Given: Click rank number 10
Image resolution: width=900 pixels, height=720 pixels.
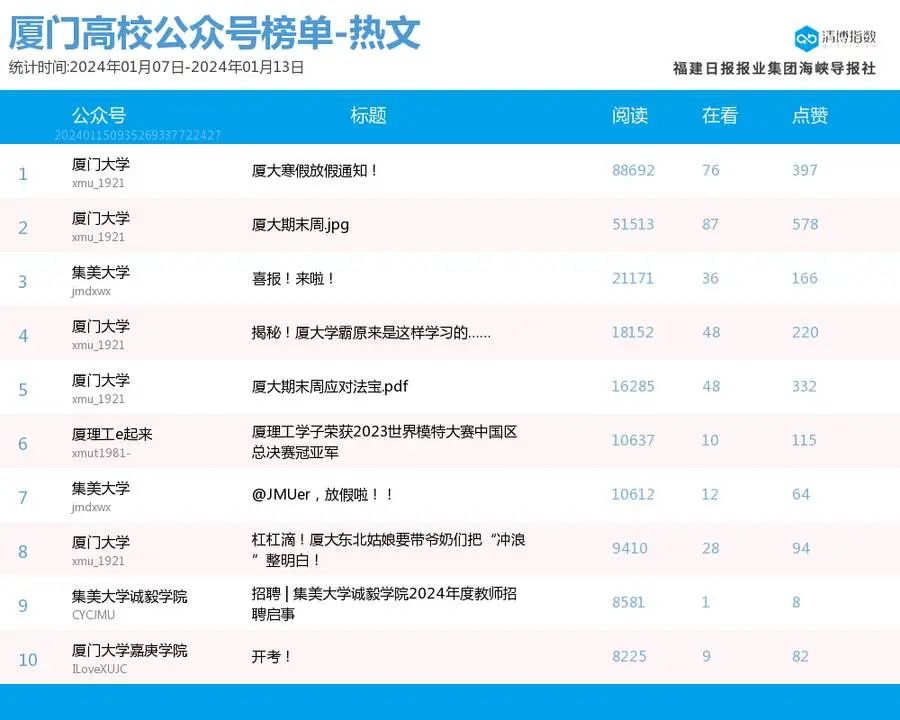Looking at the screenshot, I should (x=28, y=660).
